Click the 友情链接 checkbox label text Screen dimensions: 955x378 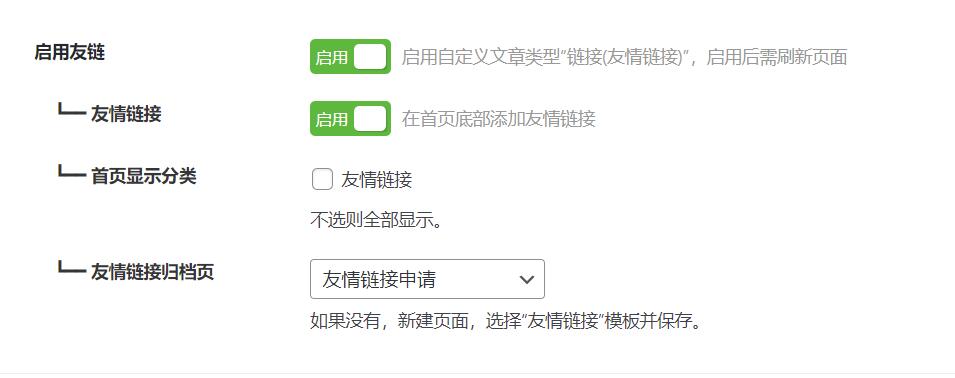click(x=376, y=180)
